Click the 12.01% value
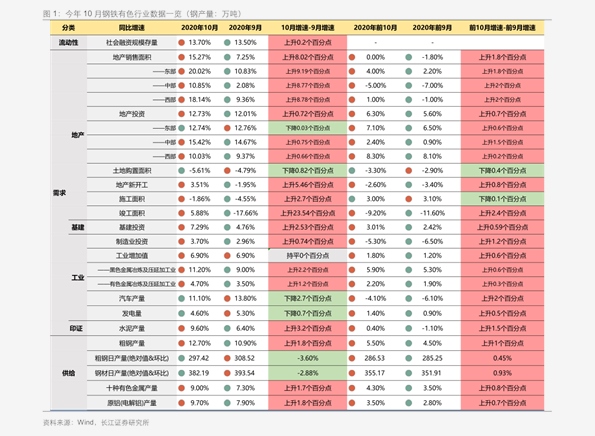 pos(246,114)
